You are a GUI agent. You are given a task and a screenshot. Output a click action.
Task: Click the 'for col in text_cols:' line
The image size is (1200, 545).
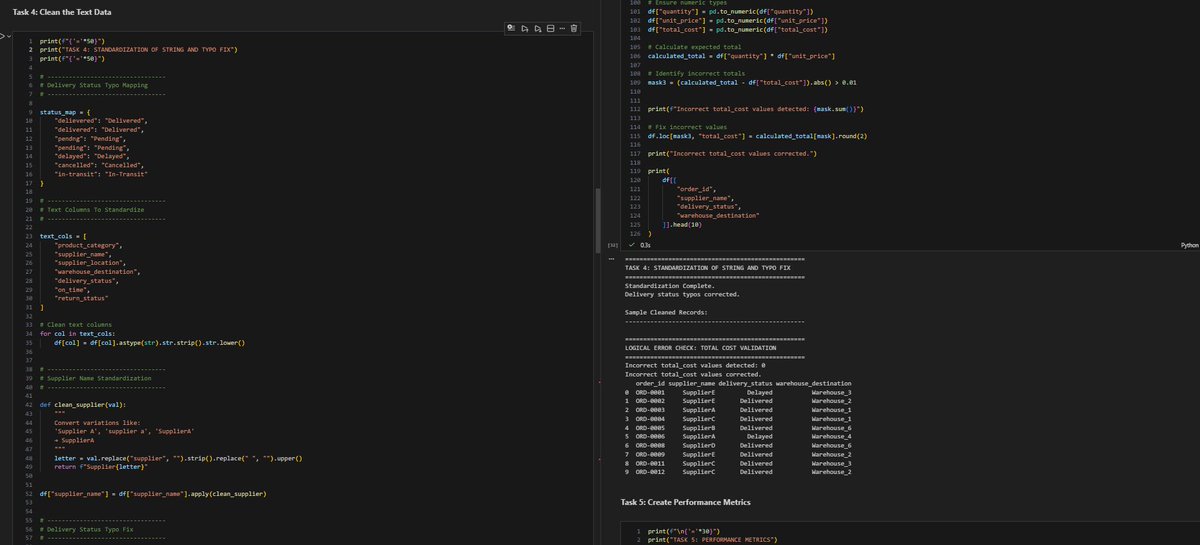pos(79,334)
